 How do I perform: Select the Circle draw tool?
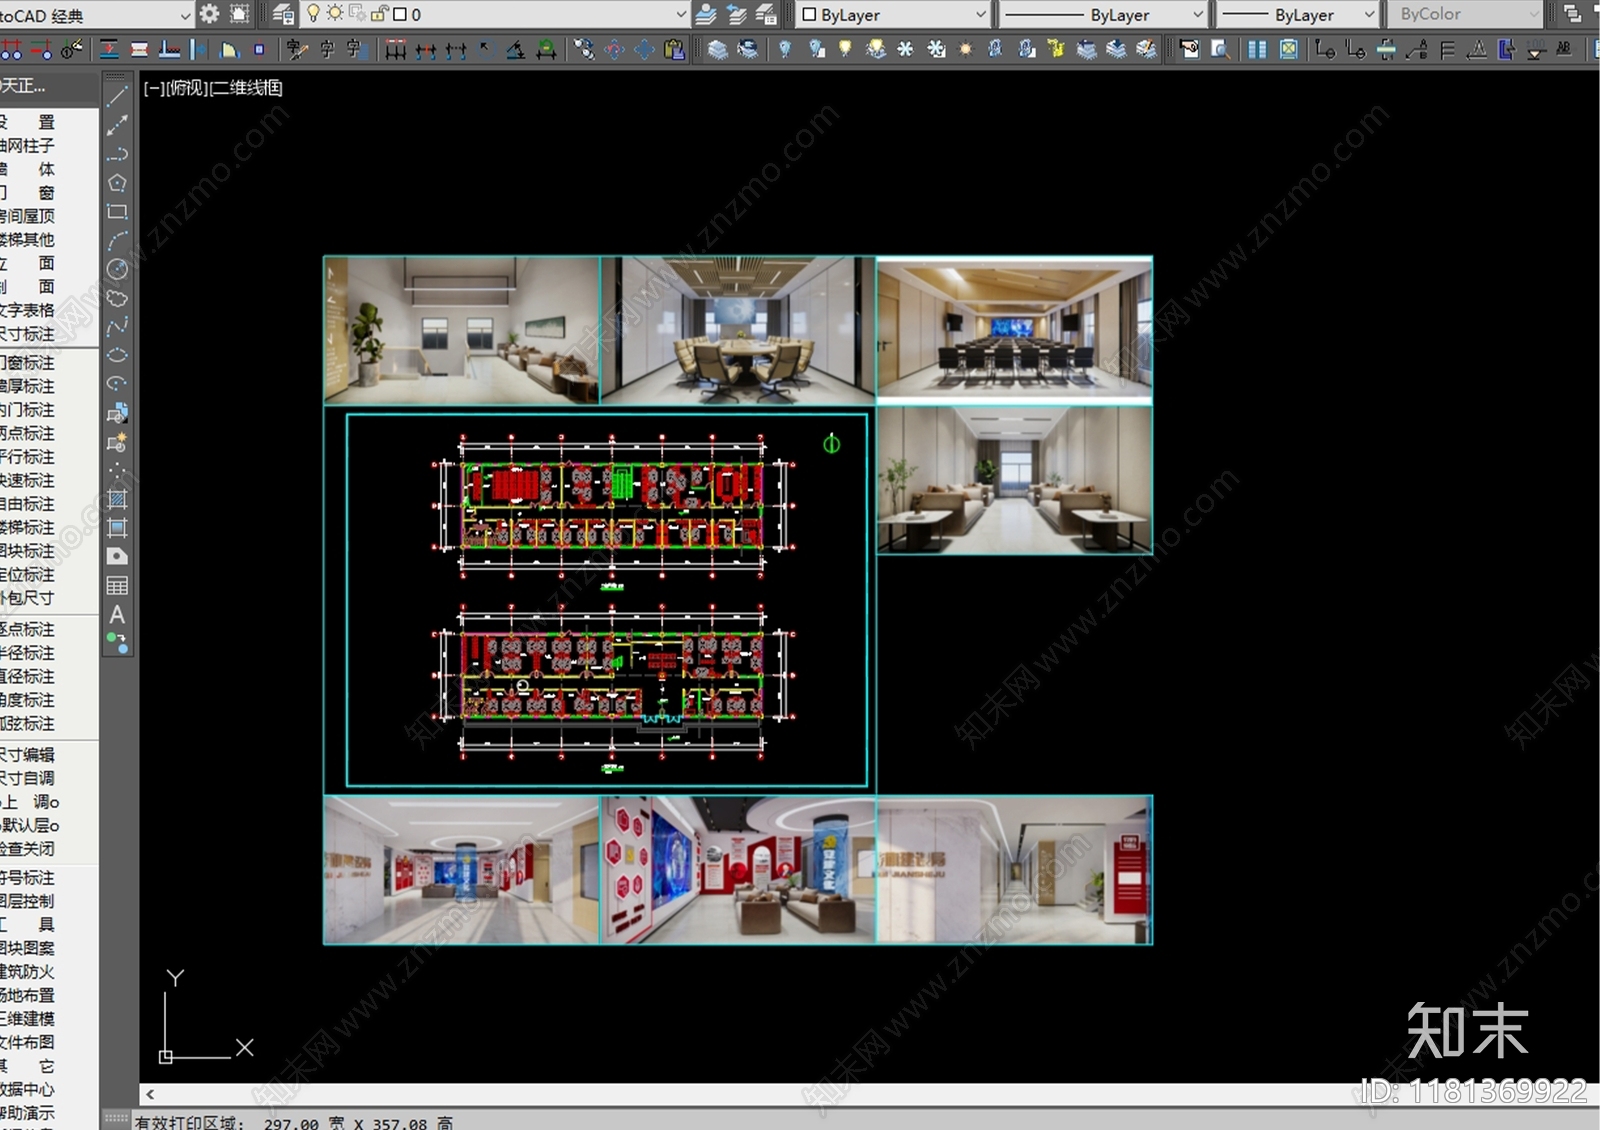(117, 269)
